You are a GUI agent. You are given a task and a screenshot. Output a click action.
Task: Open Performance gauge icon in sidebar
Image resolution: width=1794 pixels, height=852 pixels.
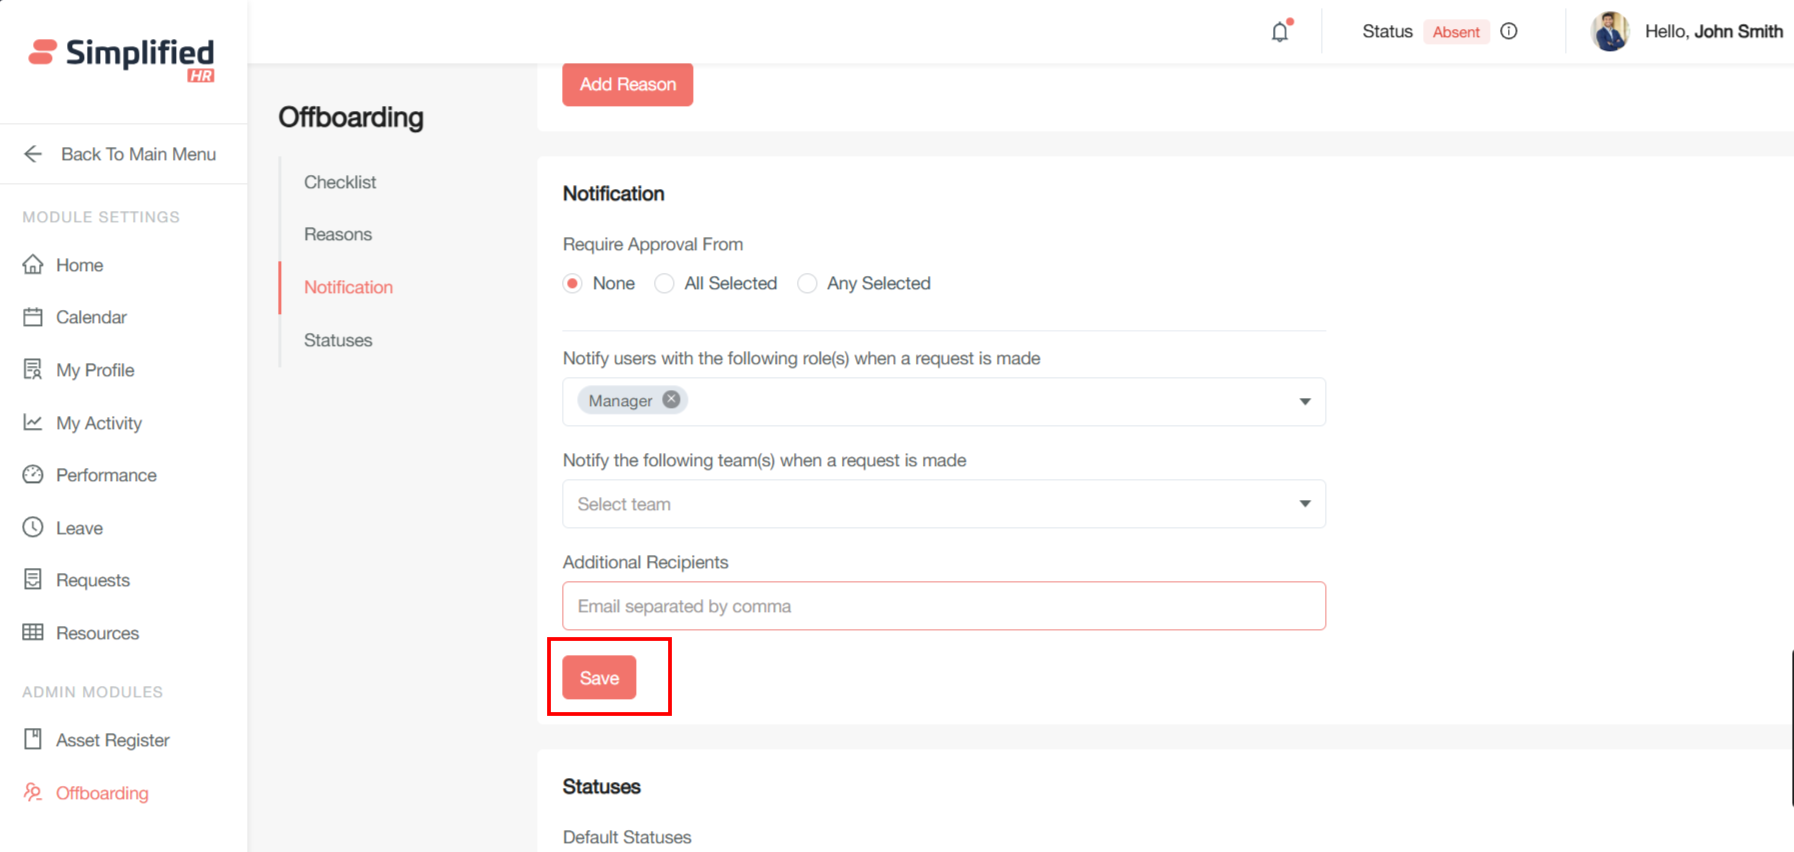33,475
